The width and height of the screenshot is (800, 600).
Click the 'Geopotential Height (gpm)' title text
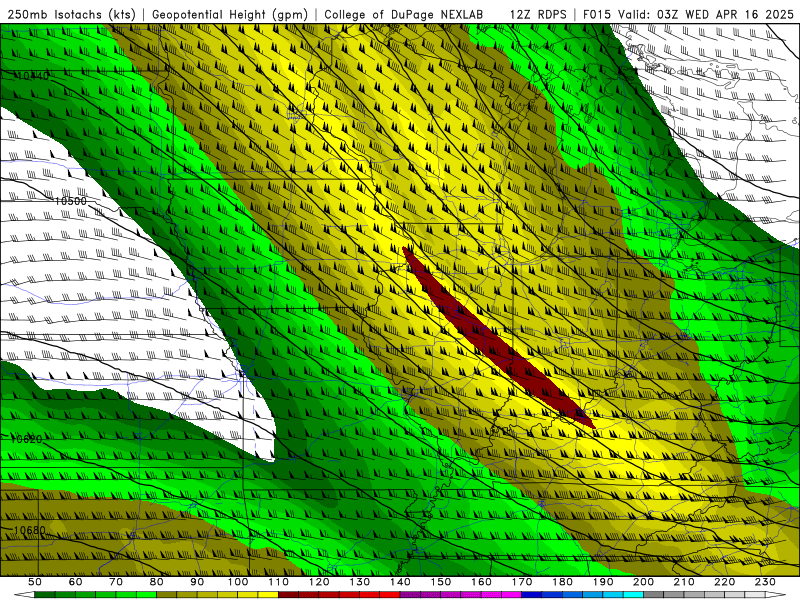point(230,14)
